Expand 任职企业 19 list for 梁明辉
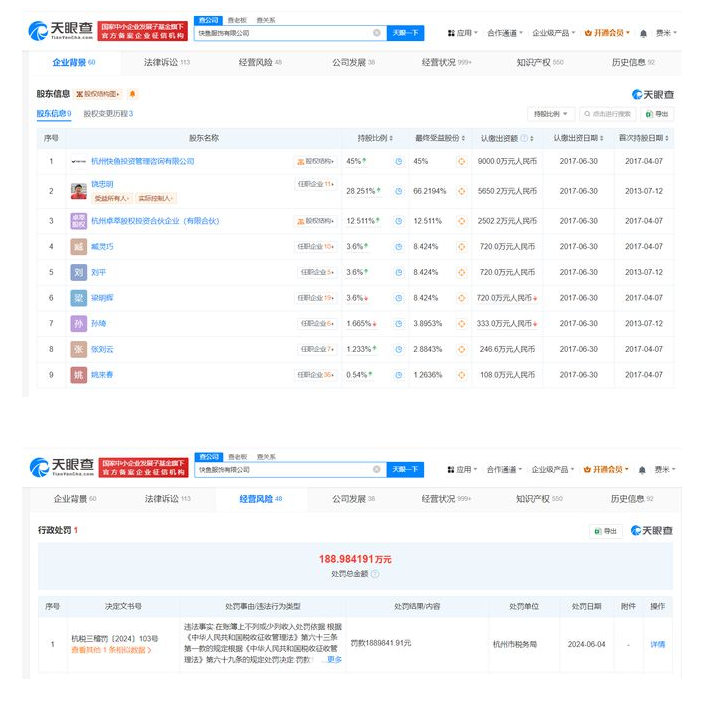Screen dimensions: 705x706 (x=315, y=298)
